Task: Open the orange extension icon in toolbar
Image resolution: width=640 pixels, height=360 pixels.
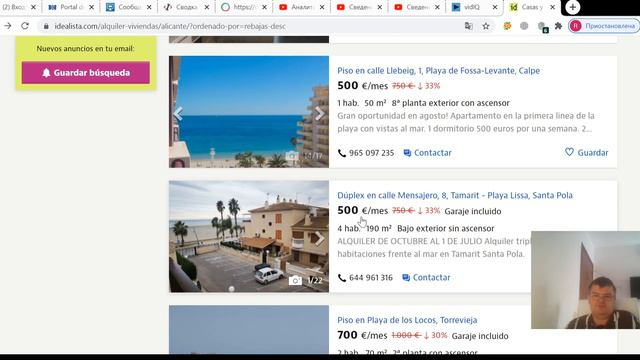Action: 507,26
